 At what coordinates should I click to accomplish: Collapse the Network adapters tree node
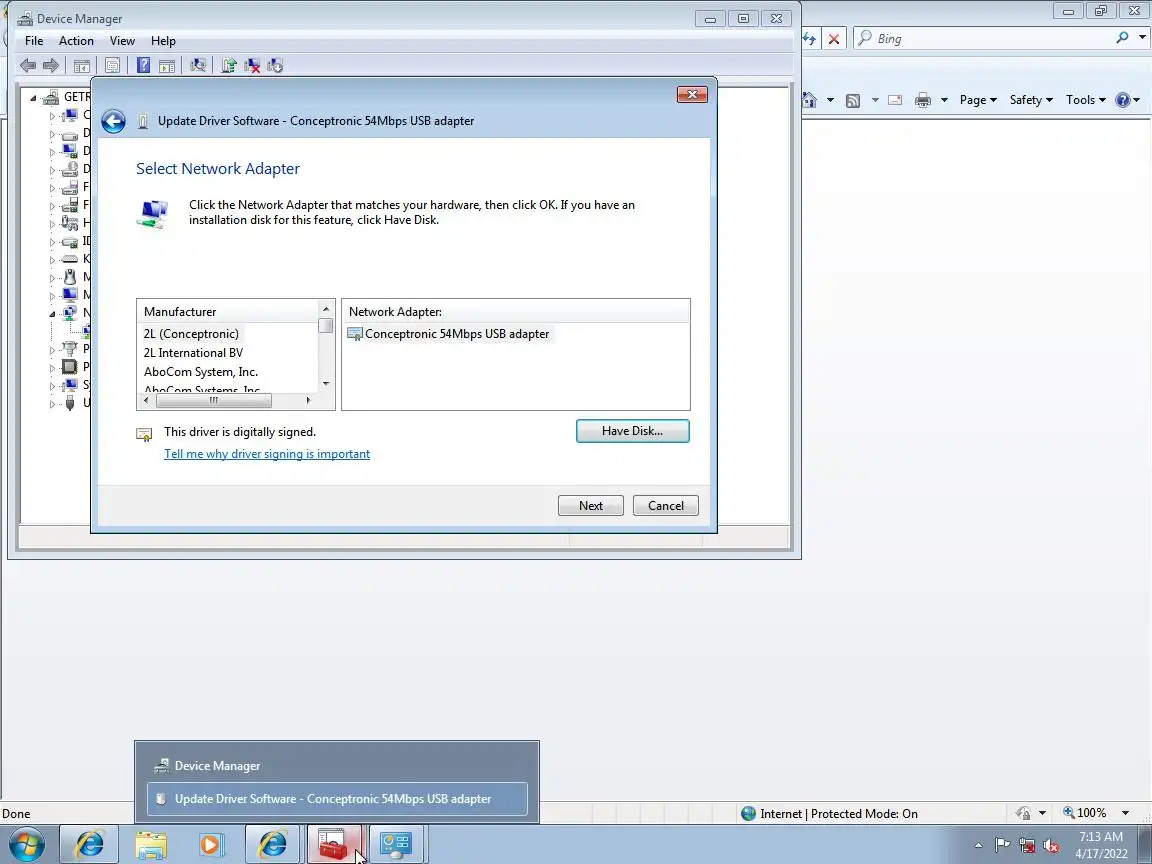[x=52, y=314]
